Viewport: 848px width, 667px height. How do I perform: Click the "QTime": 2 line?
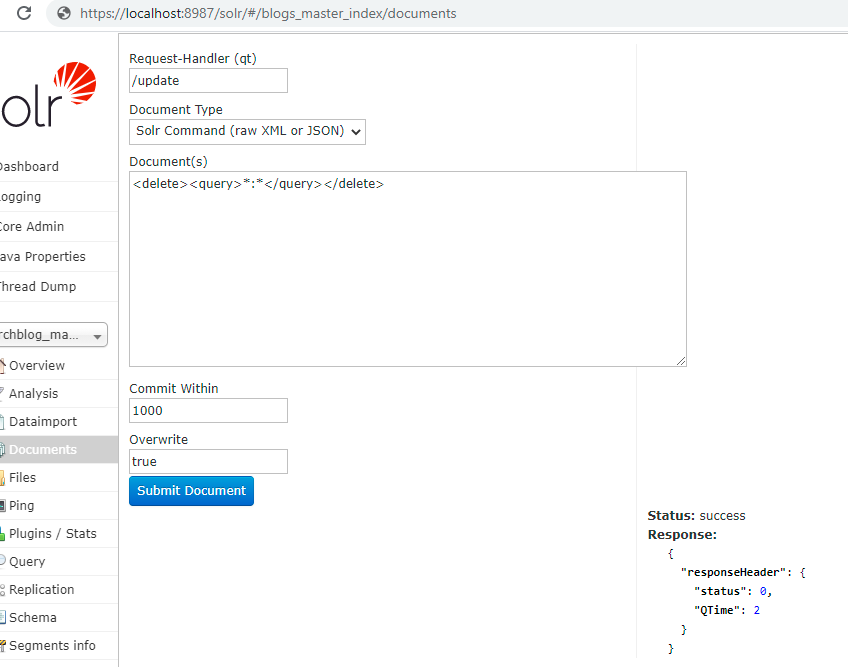point(727,610)
